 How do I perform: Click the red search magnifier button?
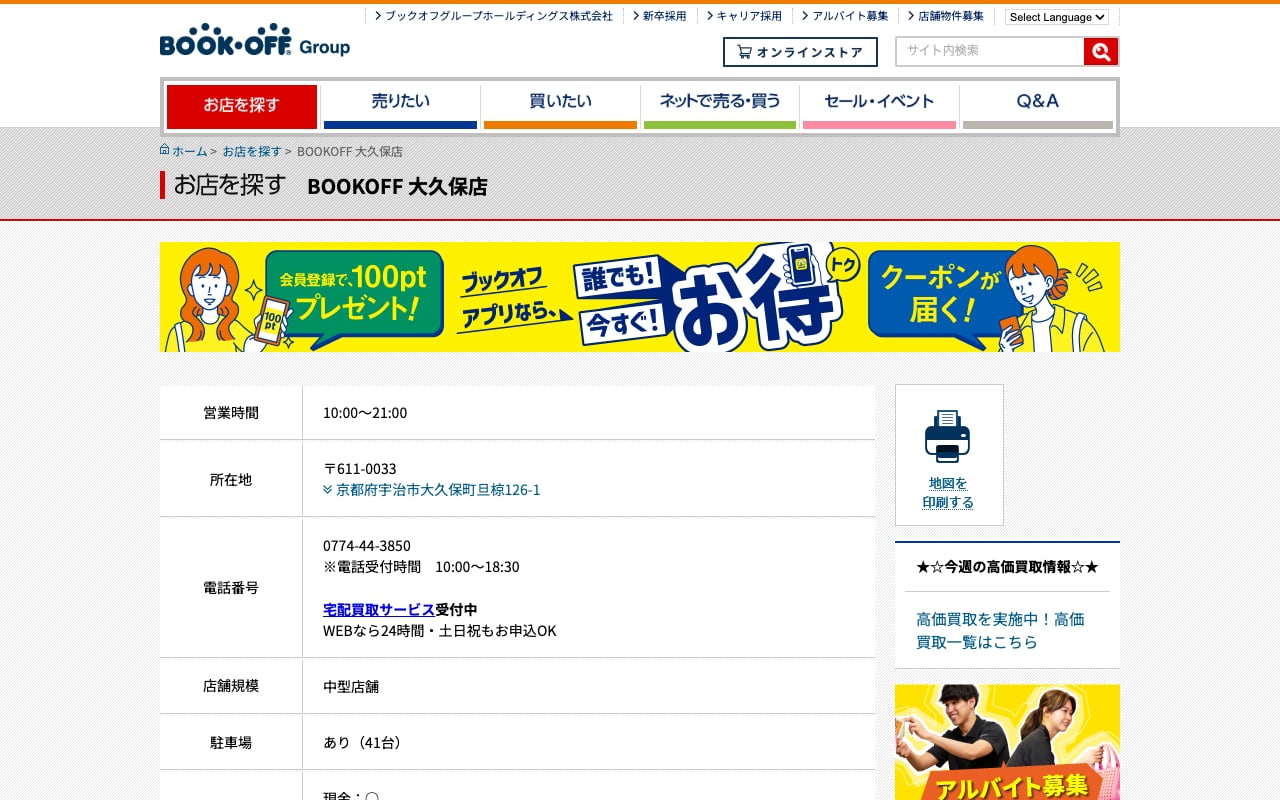[1101, 52]
